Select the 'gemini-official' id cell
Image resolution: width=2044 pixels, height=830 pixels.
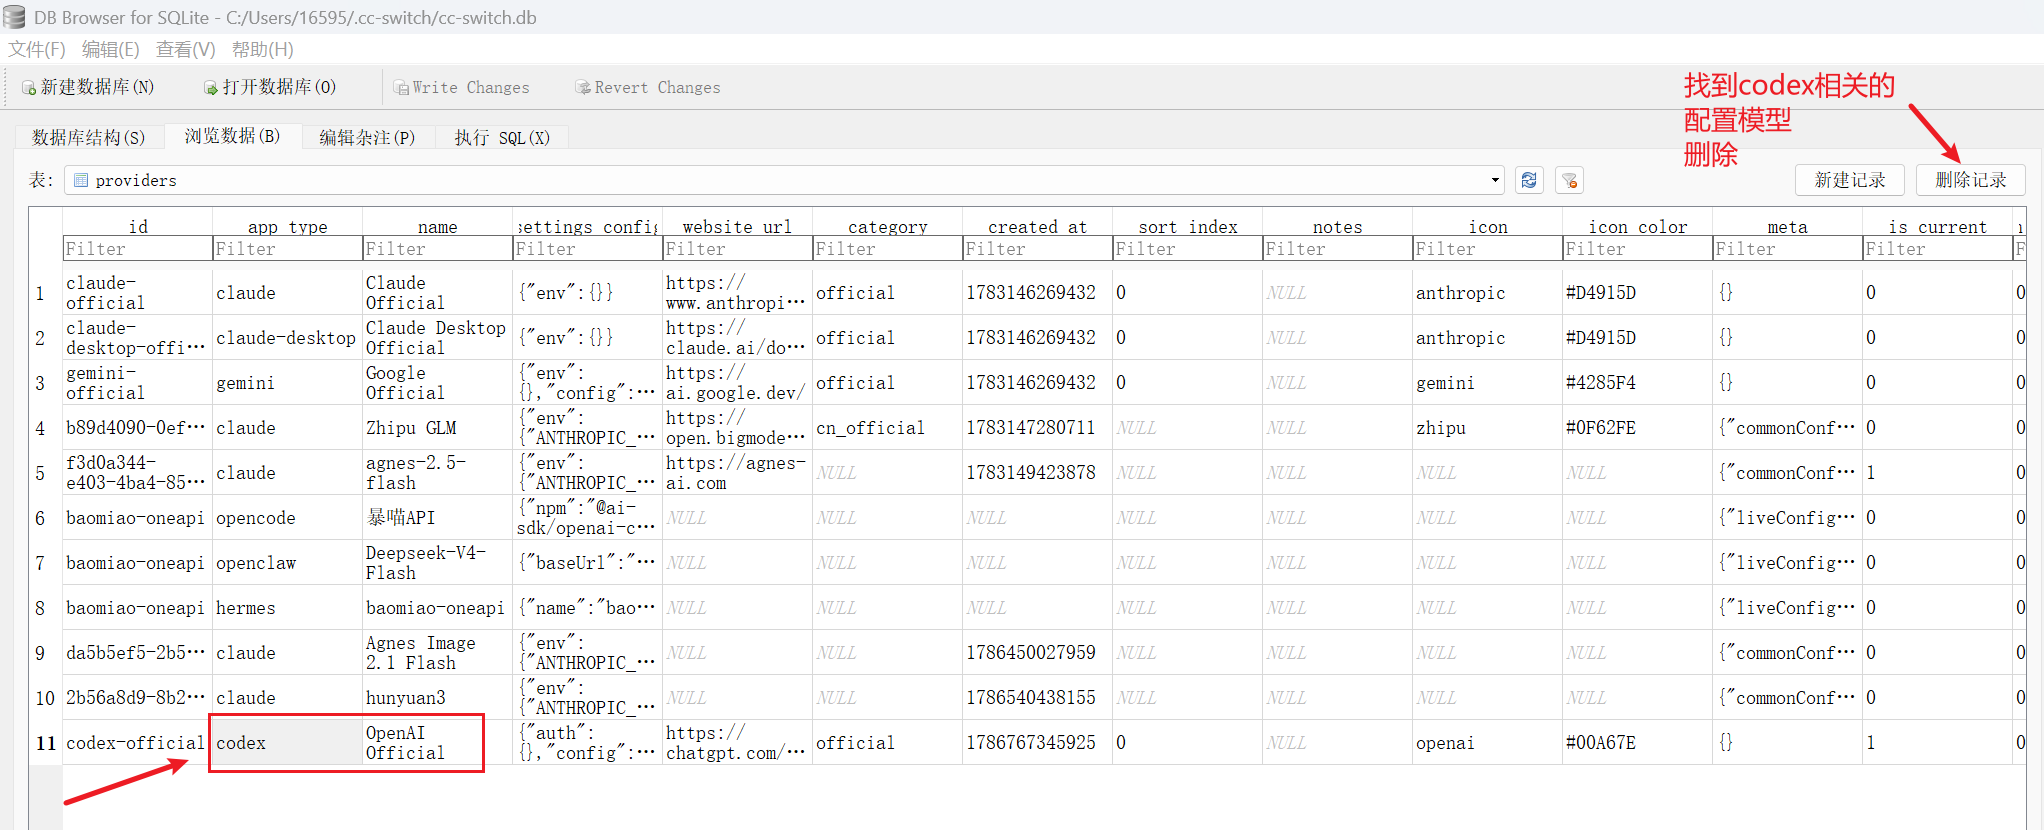(137, 383)
